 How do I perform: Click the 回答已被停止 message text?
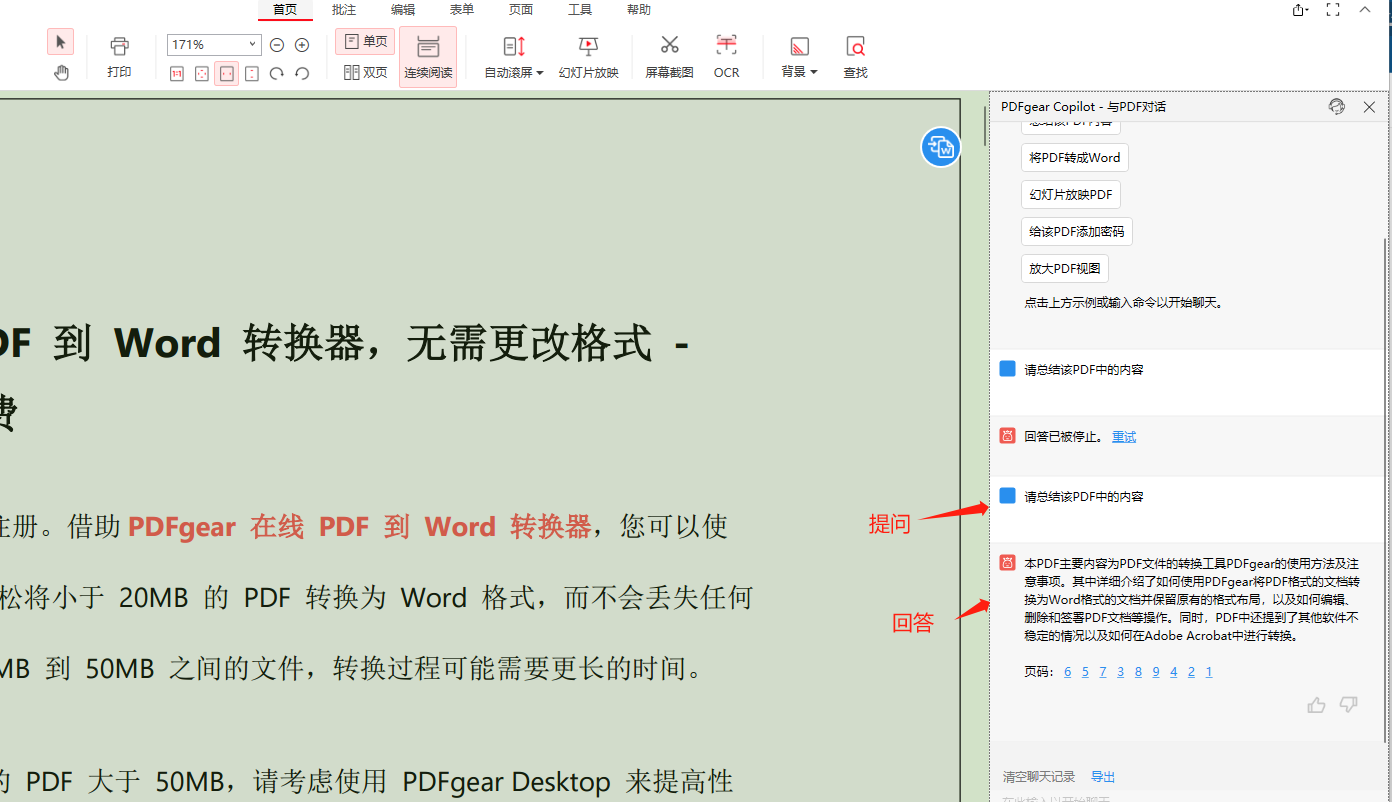[1065, 437]
